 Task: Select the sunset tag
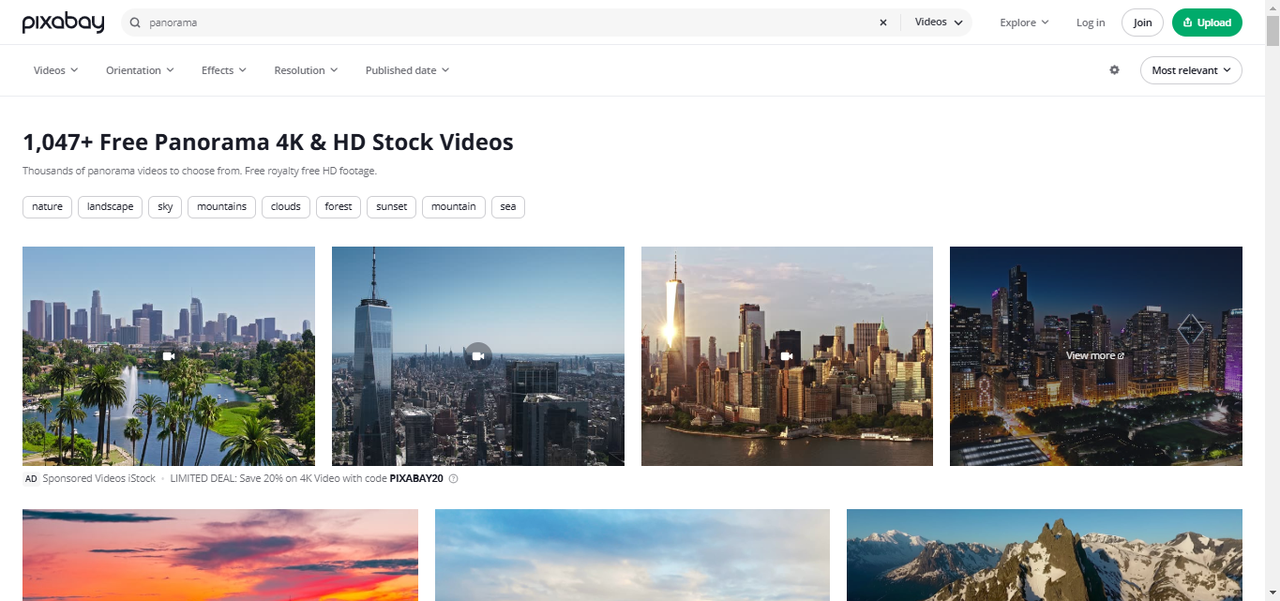click(x=392, y=207)
